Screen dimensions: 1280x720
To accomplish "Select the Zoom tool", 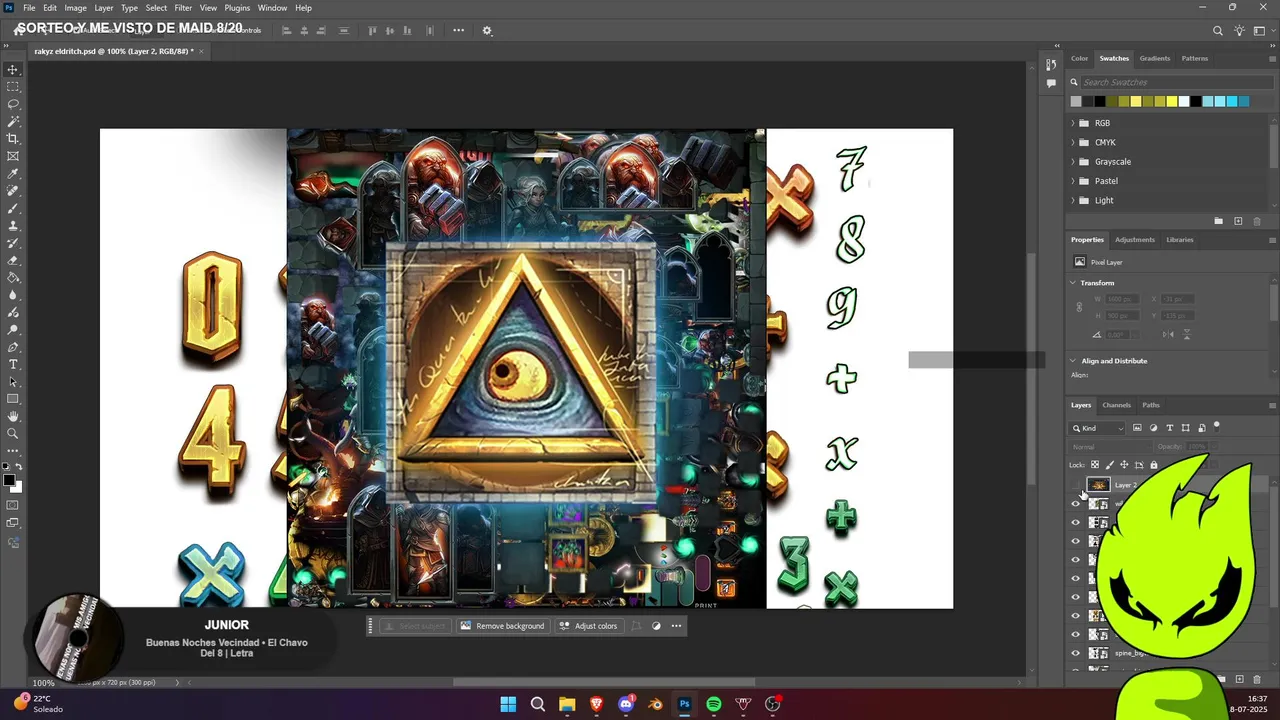I will coord(13,433).
